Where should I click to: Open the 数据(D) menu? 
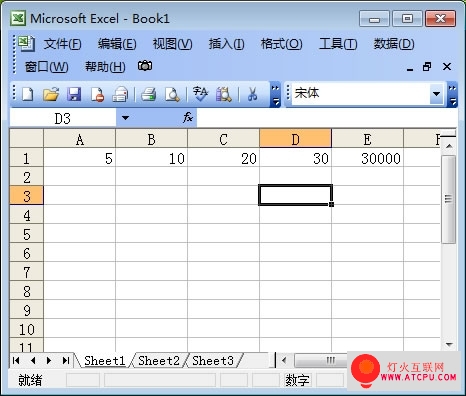point(394,44)
